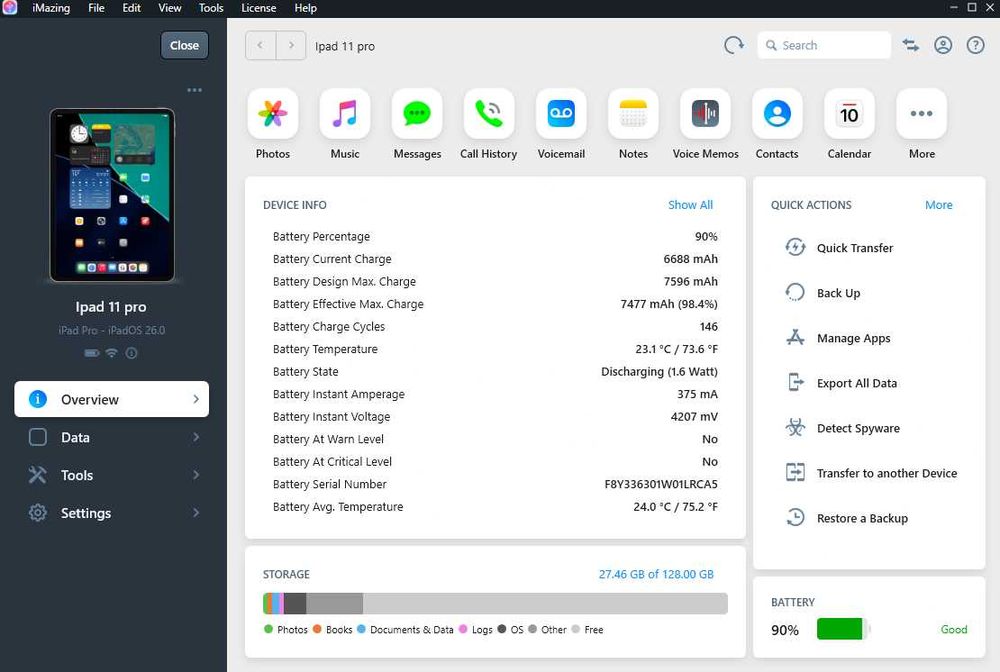The height and width of the screenshot is (672, 1000).
Task: Click the Wi-Fi icon under device name
Action: [112, 353]
